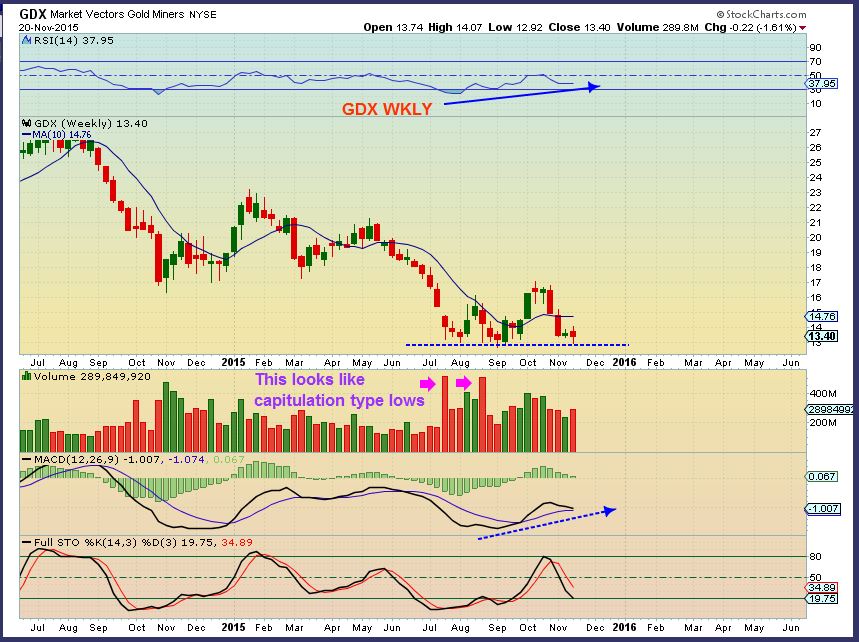Screen dimensions: 859x642
Task: Click the 13.40 last price tag
Action: pyautogui.click(x=822, y=336)
